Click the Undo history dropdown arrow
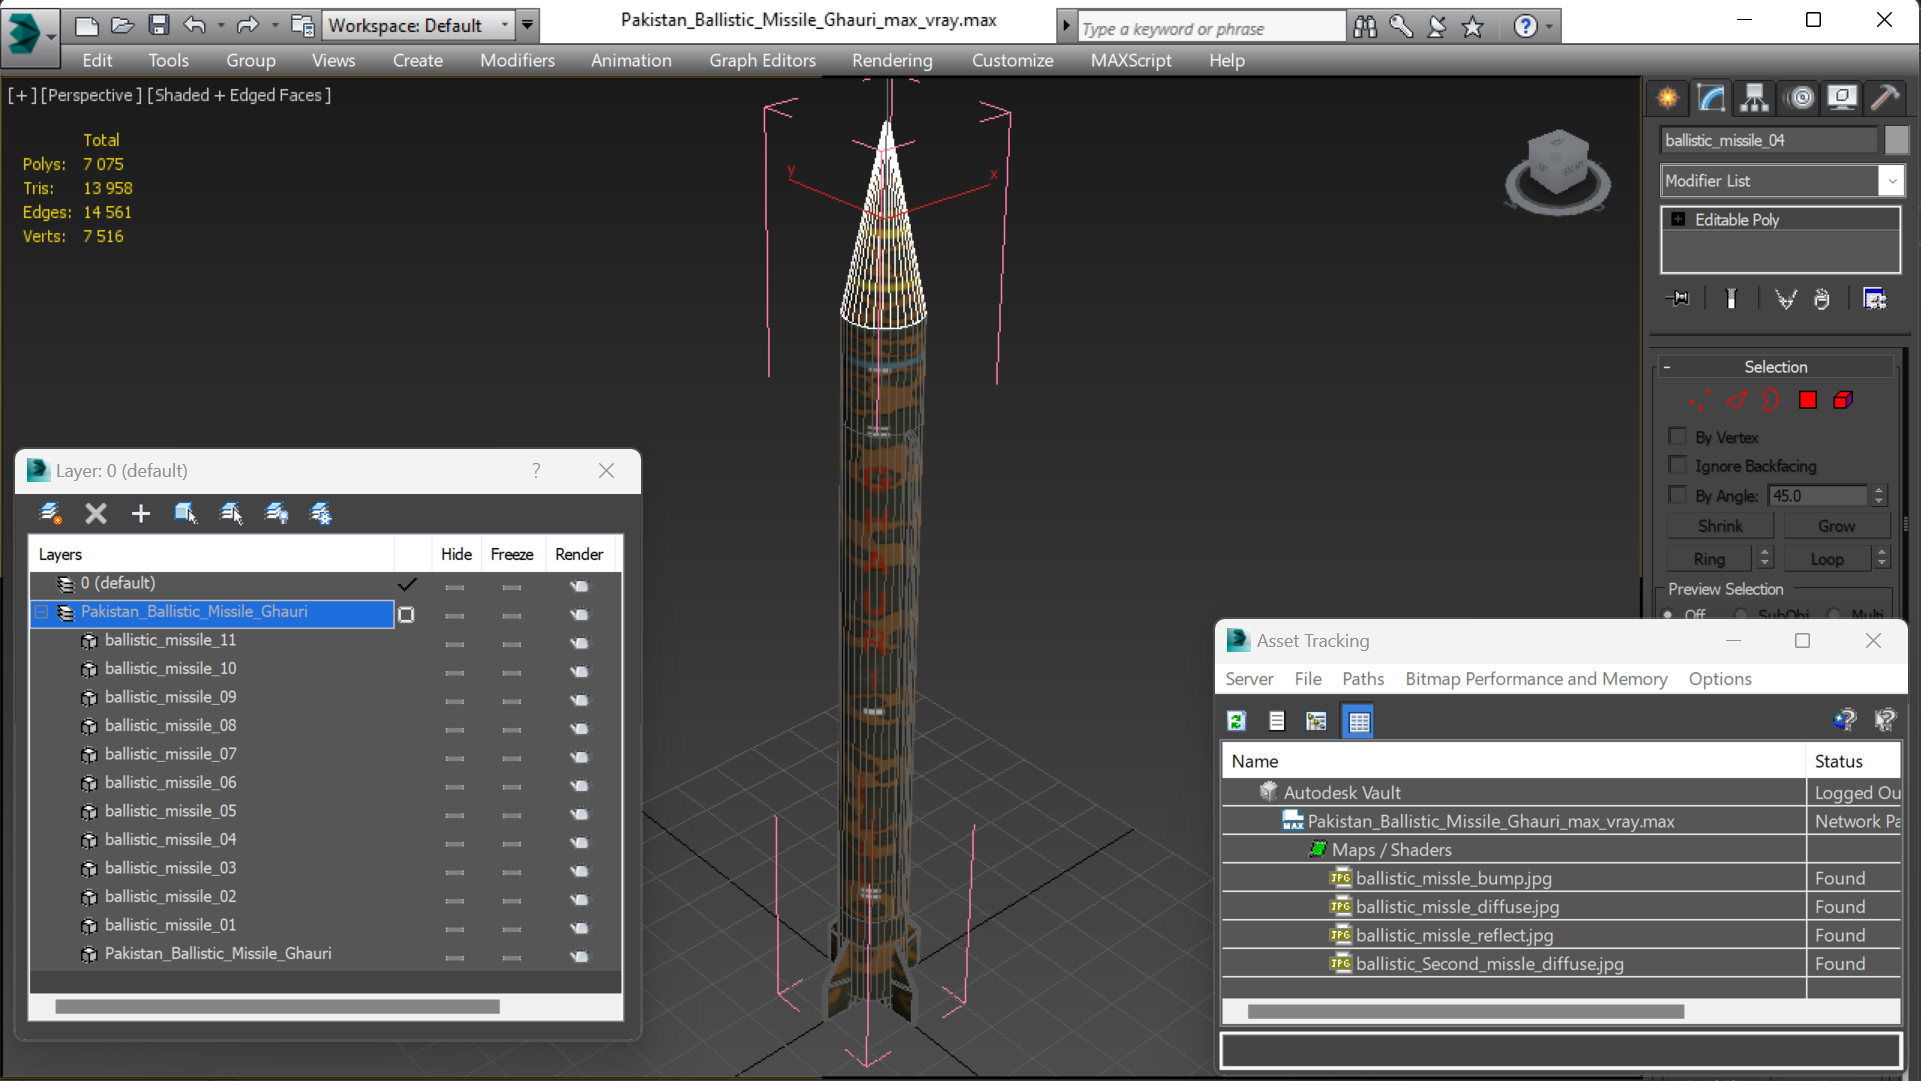Image resolution: width=1921 pixels, height=1081 pixels. 220,25
